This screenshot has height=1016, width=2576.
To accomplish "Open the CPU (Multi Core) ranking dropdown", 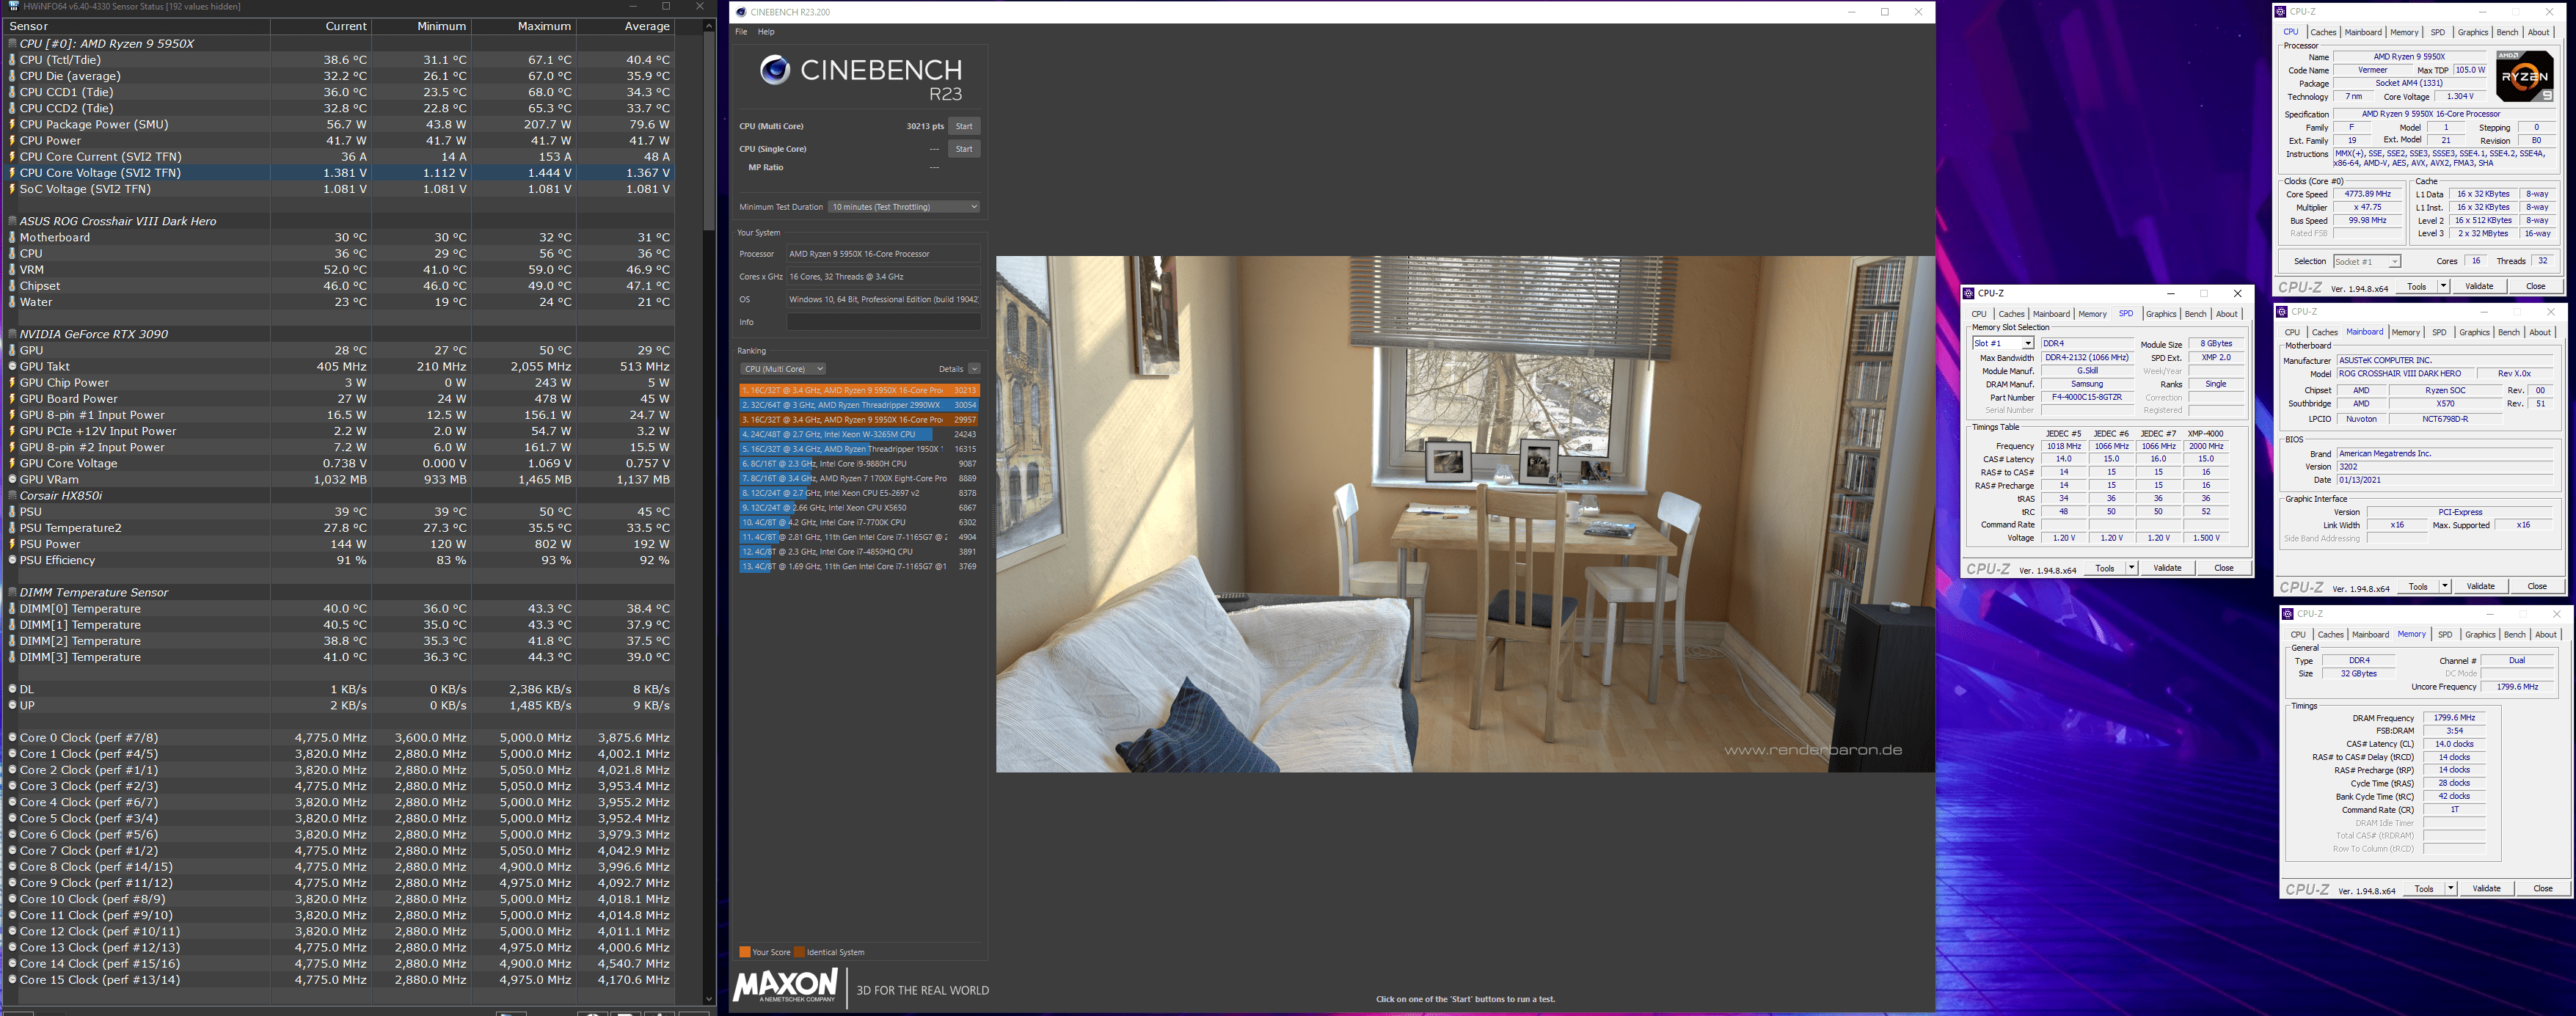I will [x=782, y=369].
